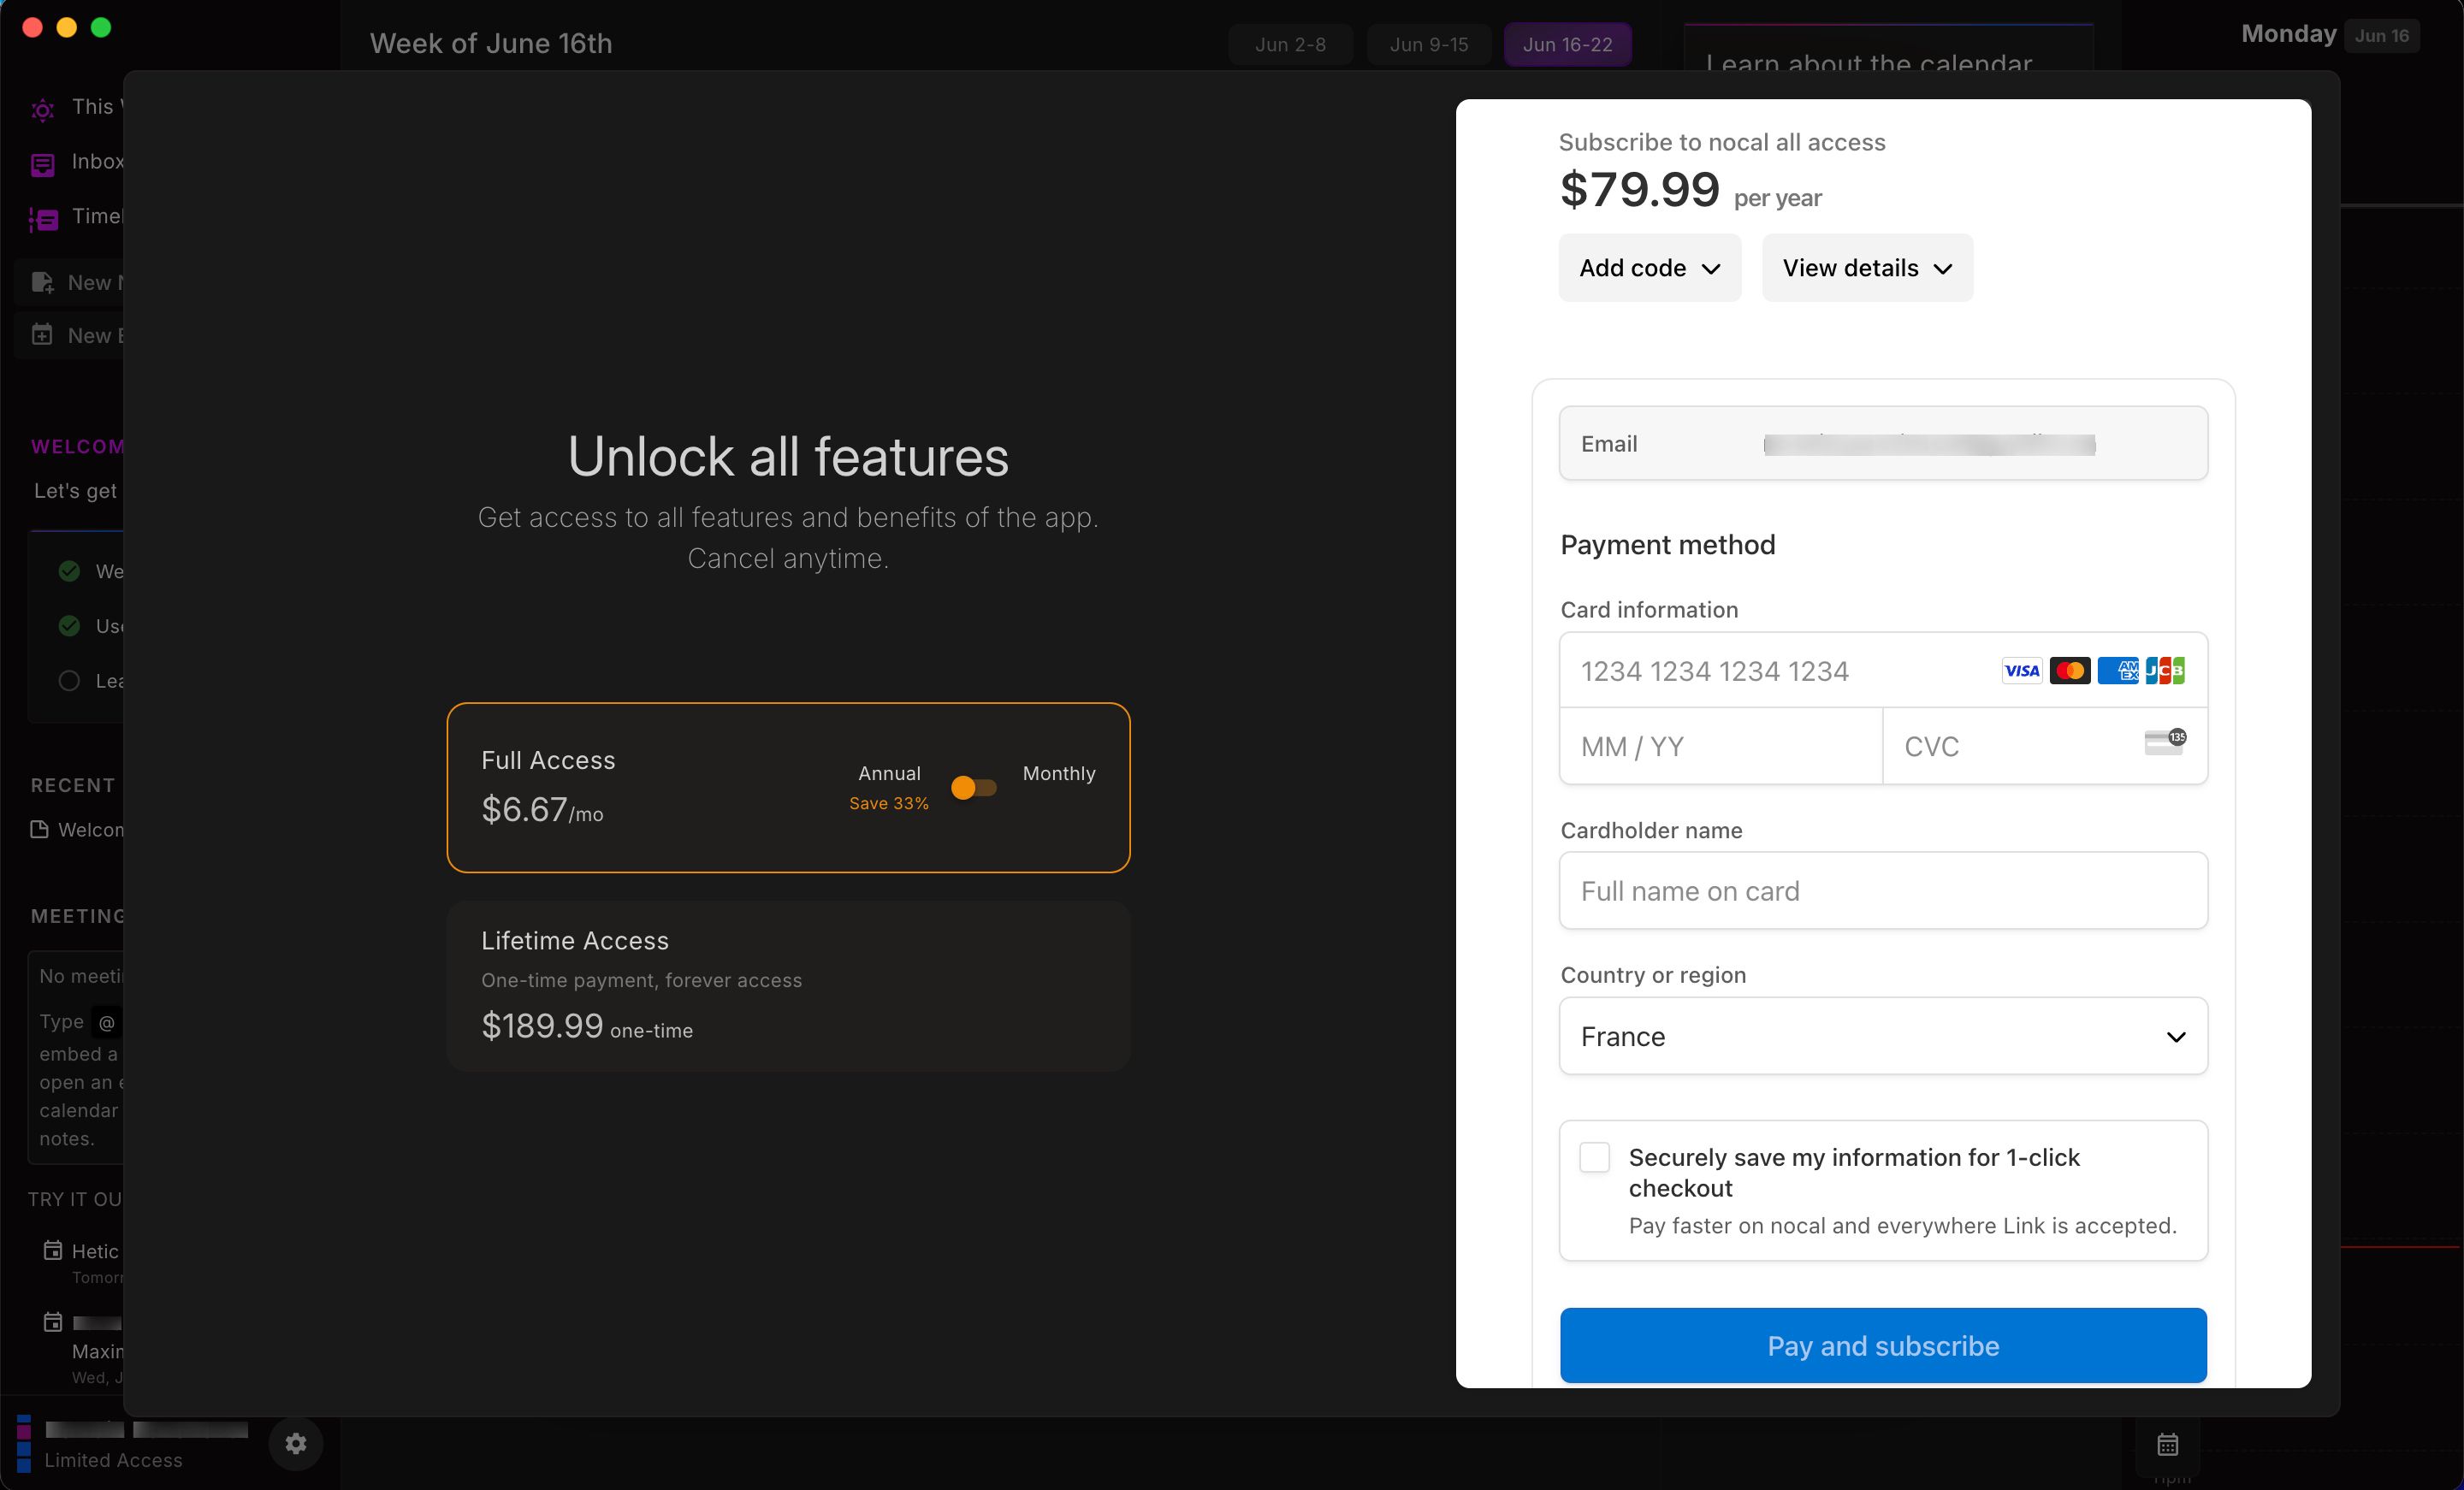Click the MM / YY expiry field

pos(1721,746)
